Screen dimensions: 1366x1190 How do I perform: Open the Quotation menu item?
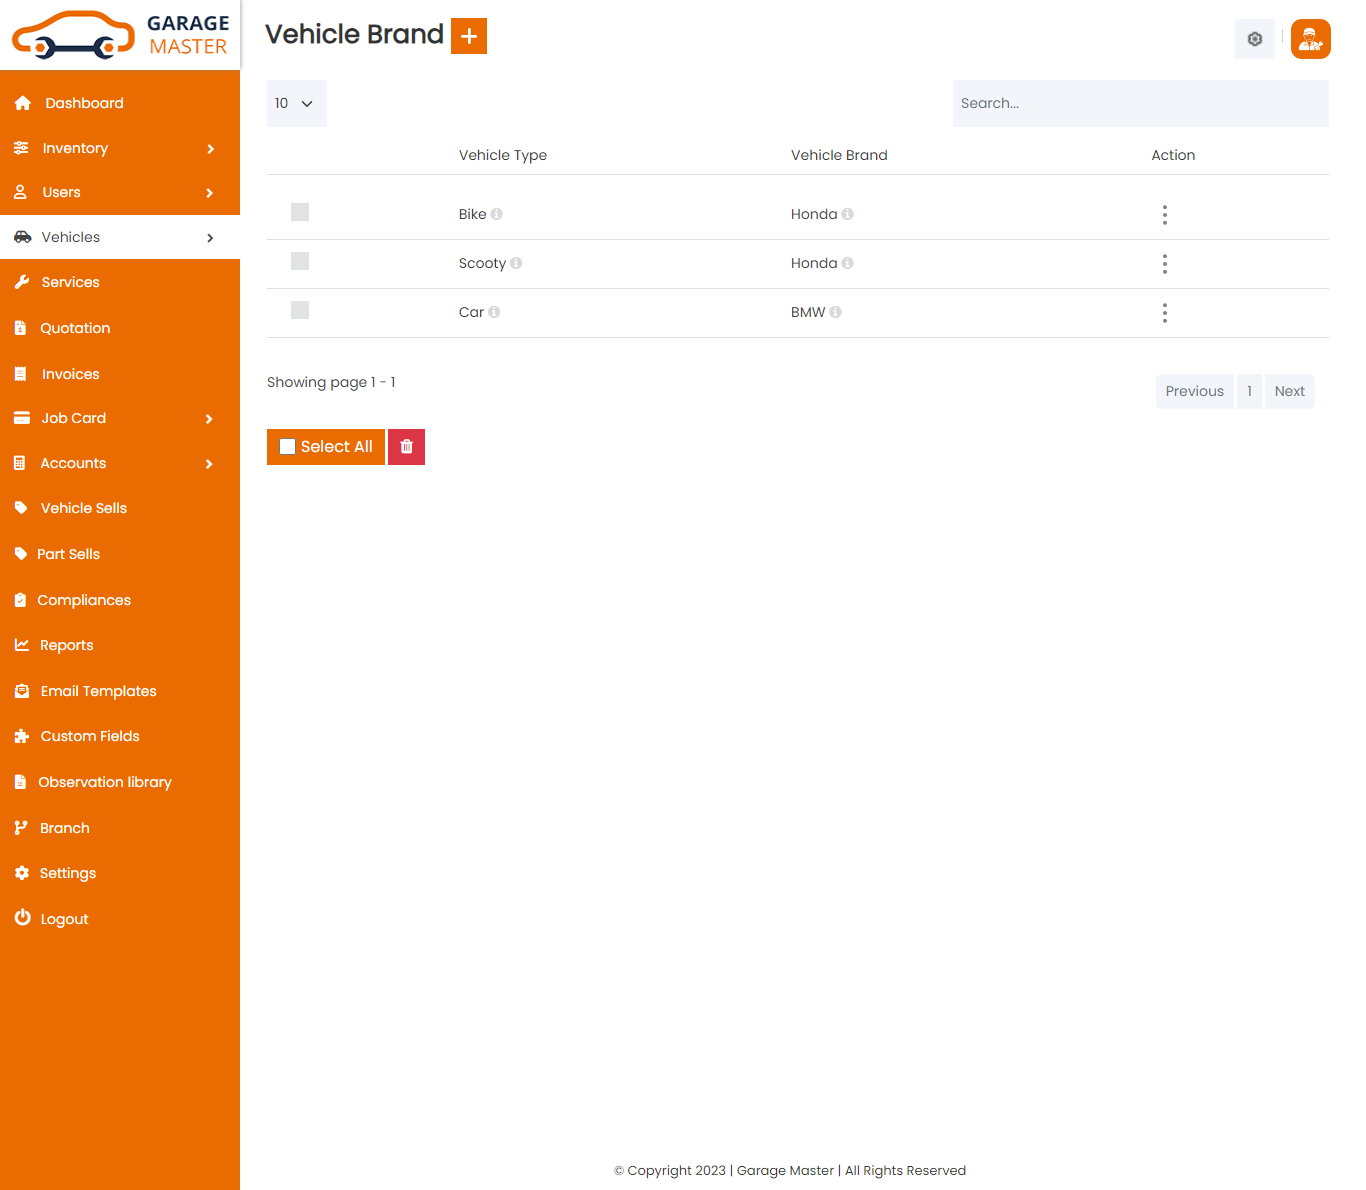tap(75, 328)
